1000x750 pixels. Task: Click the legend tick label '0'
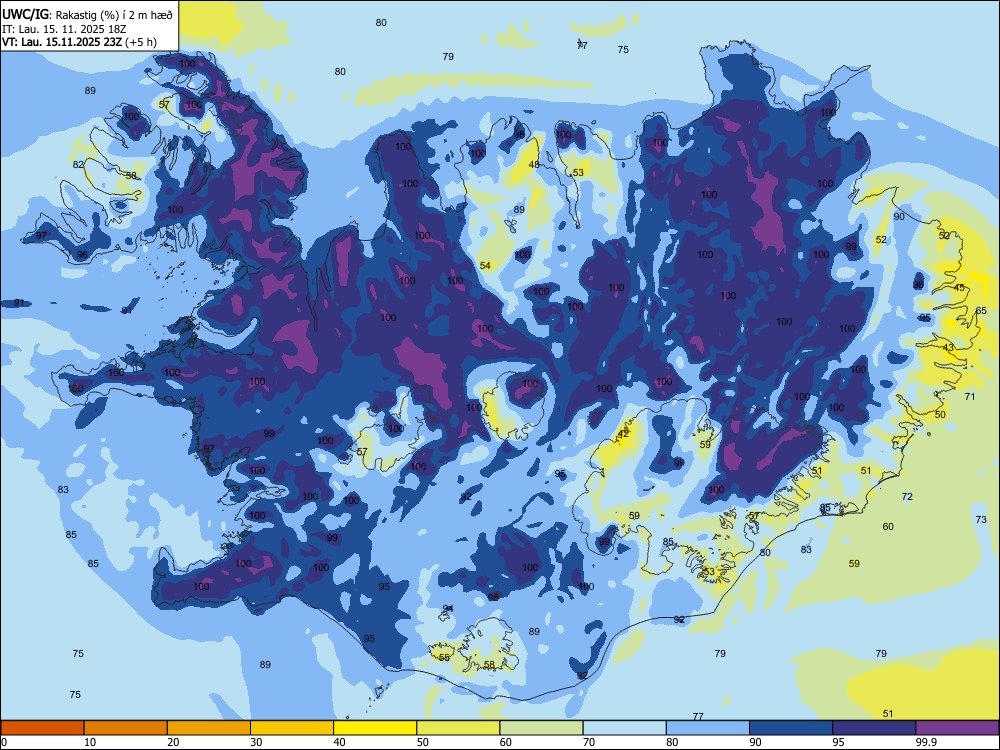point(4,742)
